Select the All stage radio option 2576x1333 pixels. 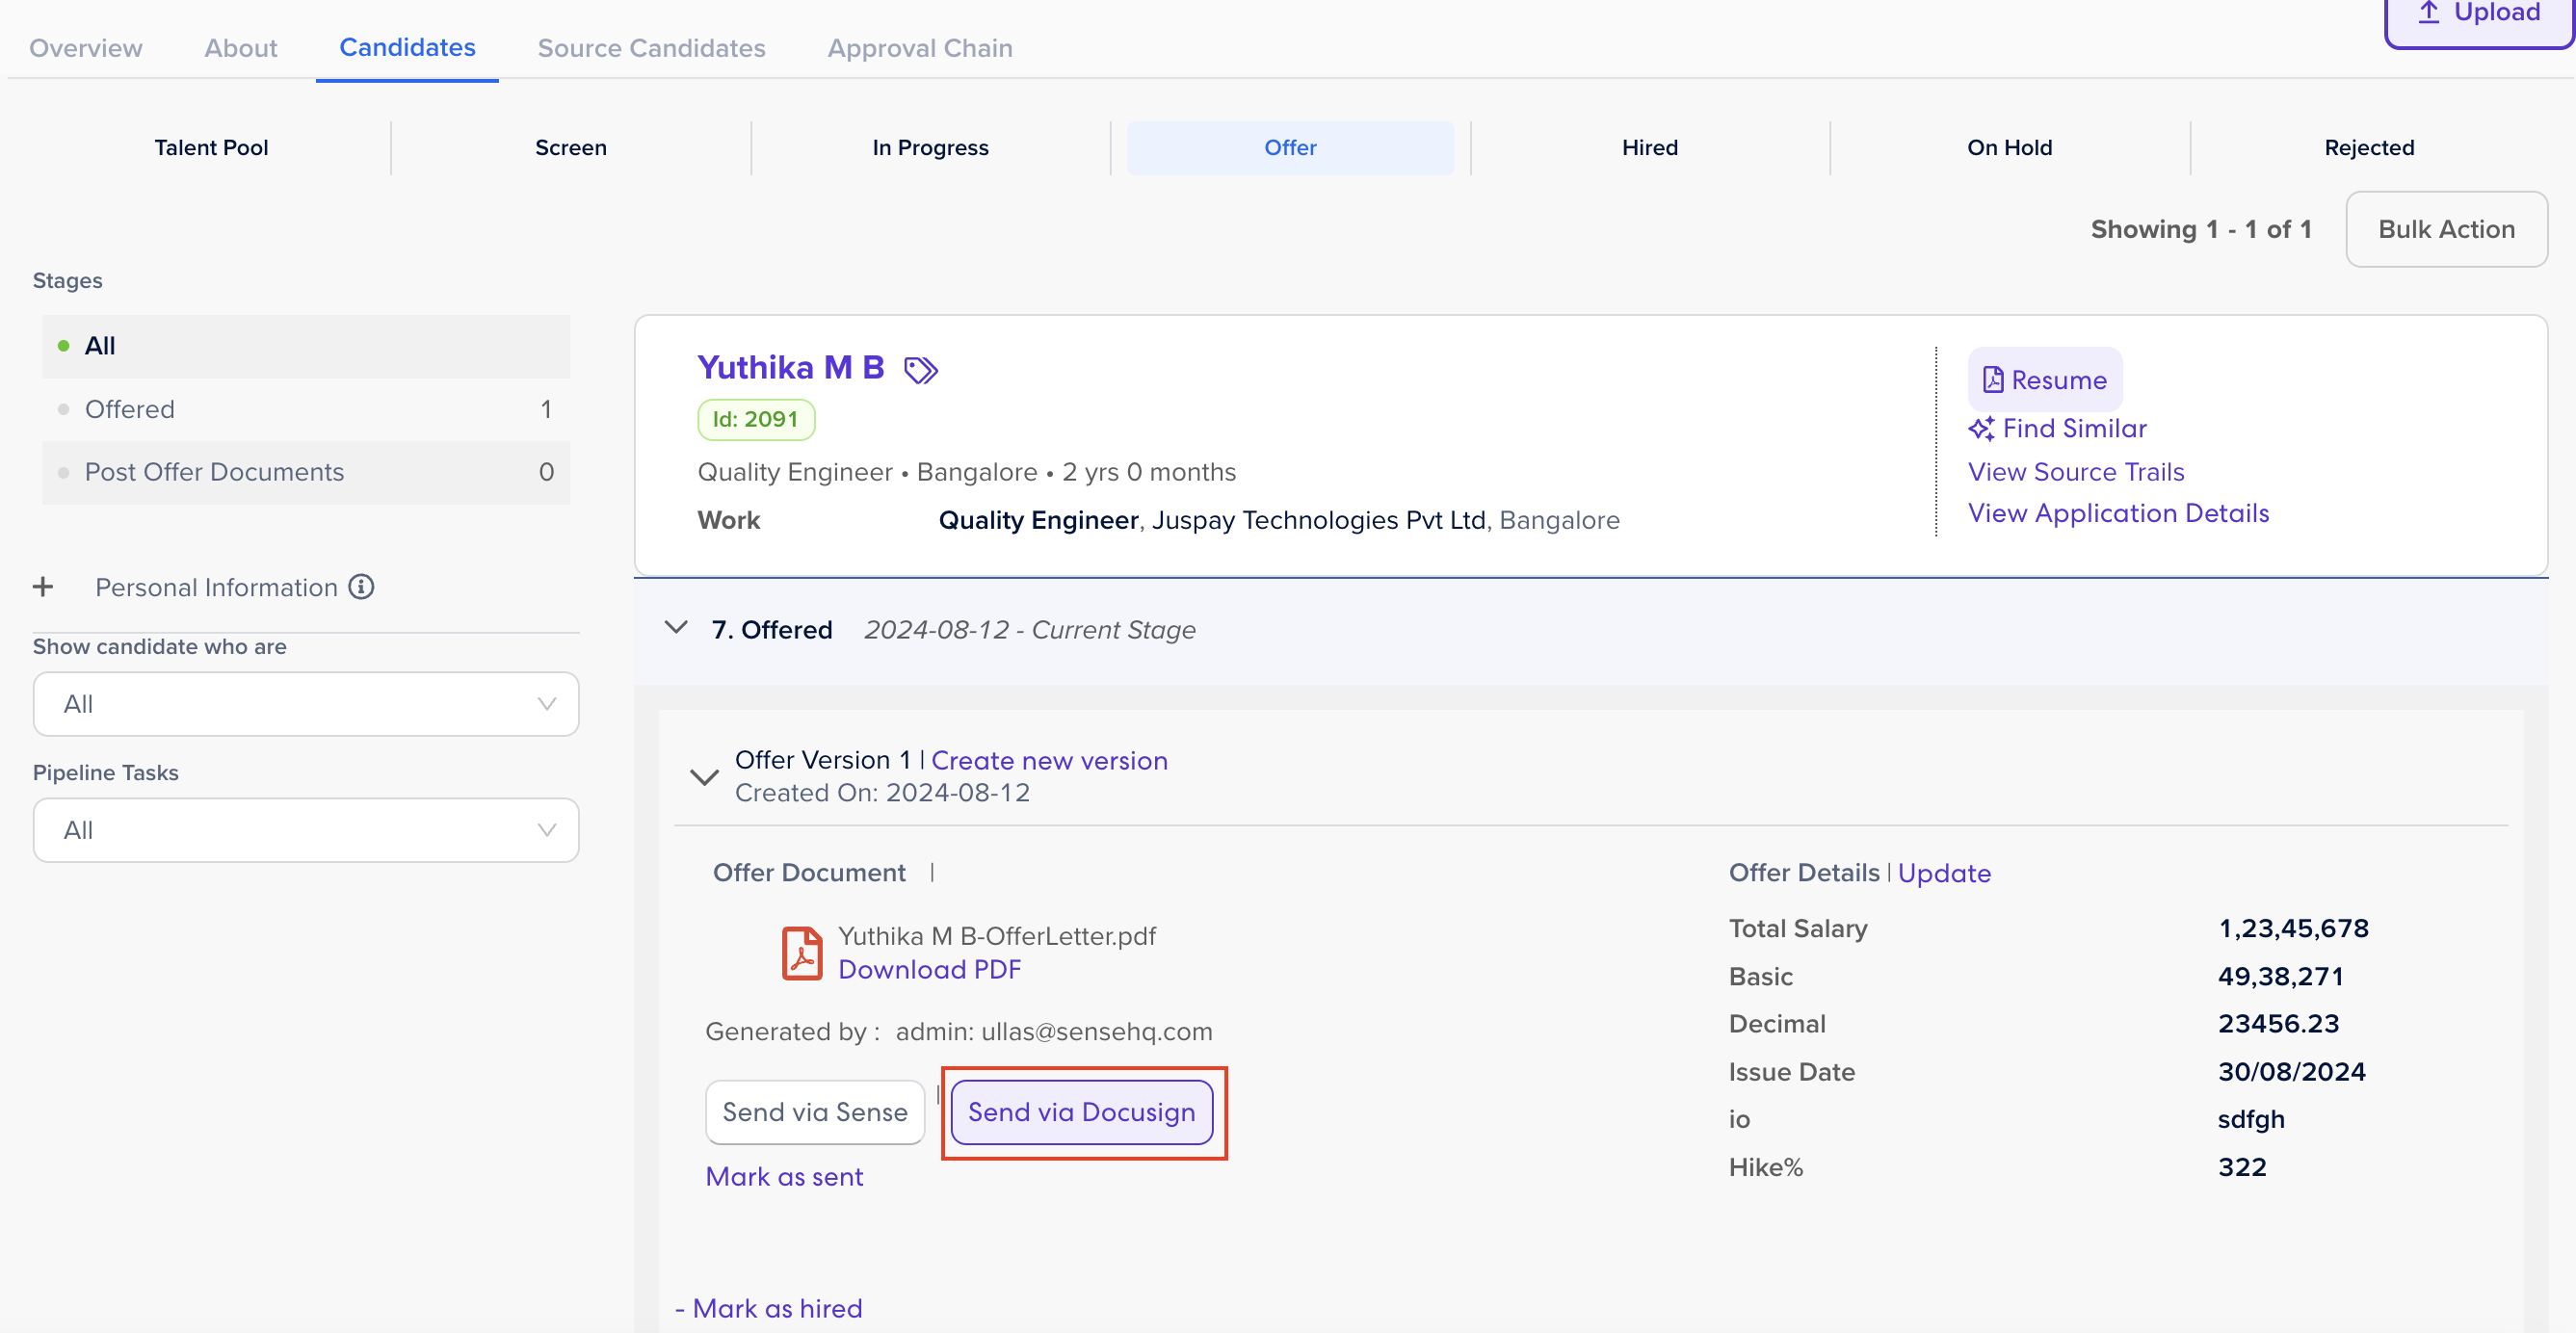100,346
